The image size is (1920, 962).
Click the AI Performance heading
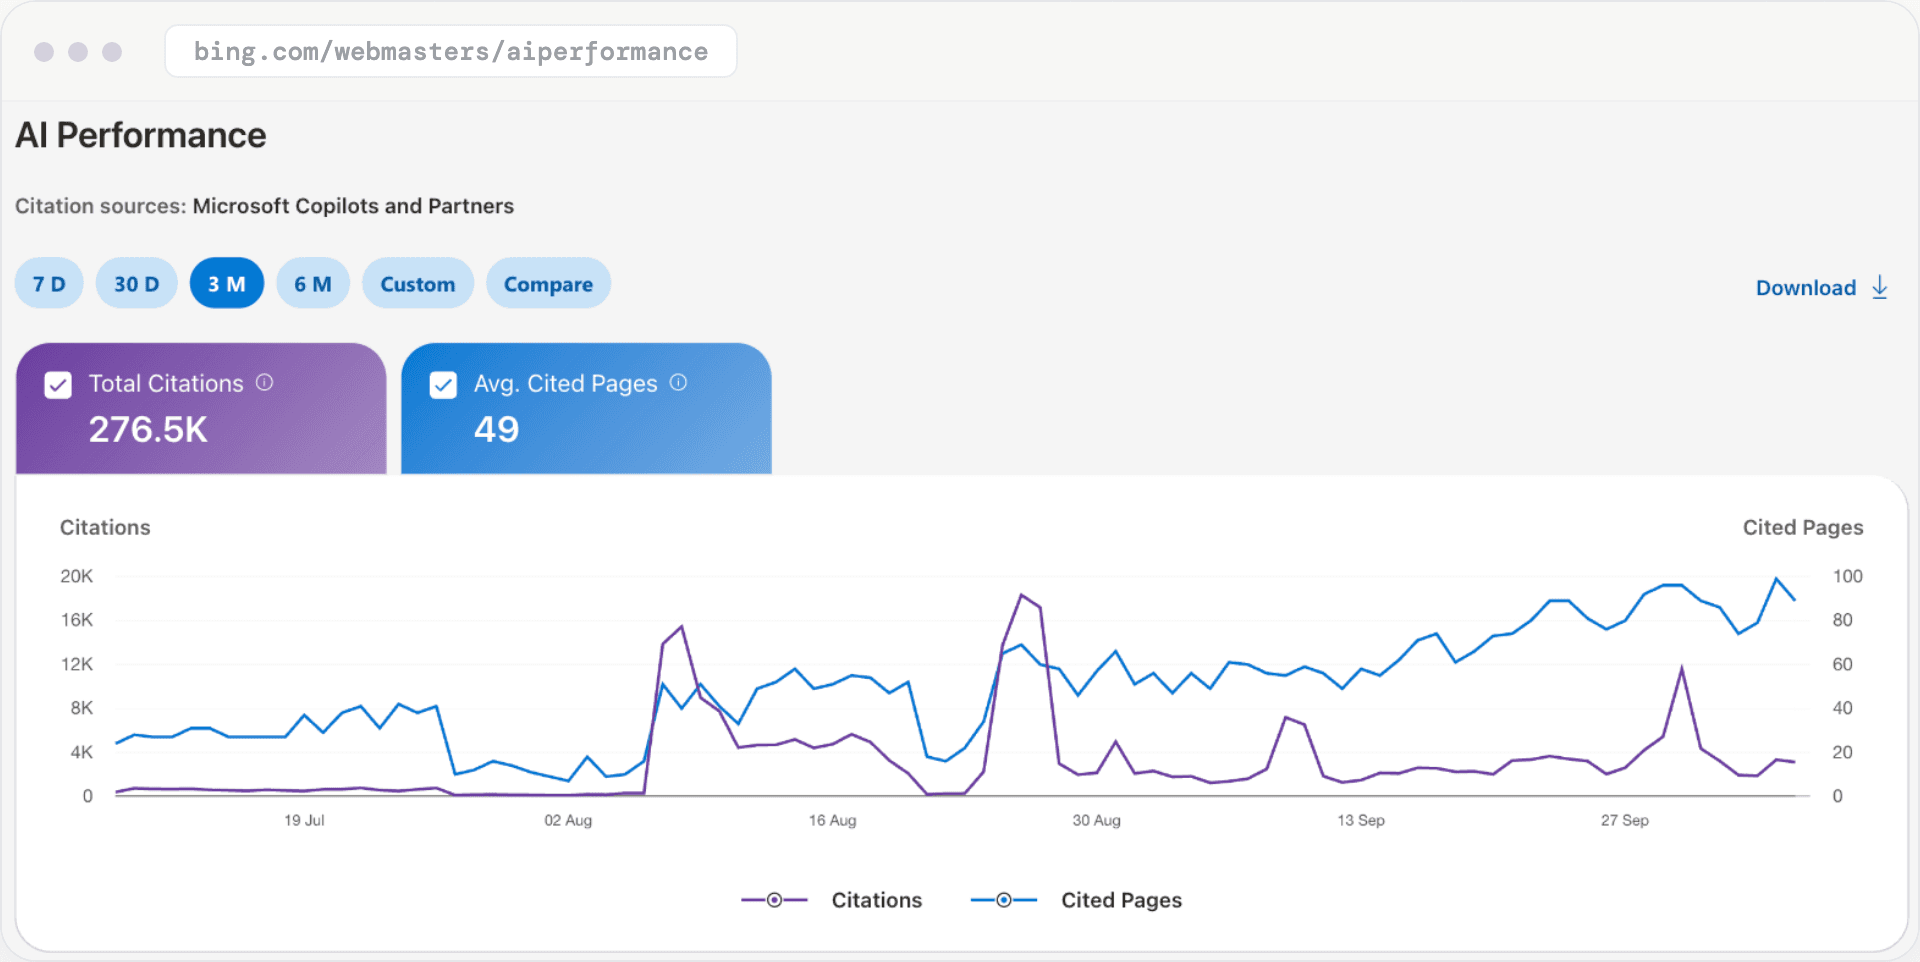click(x=141, y=135)
